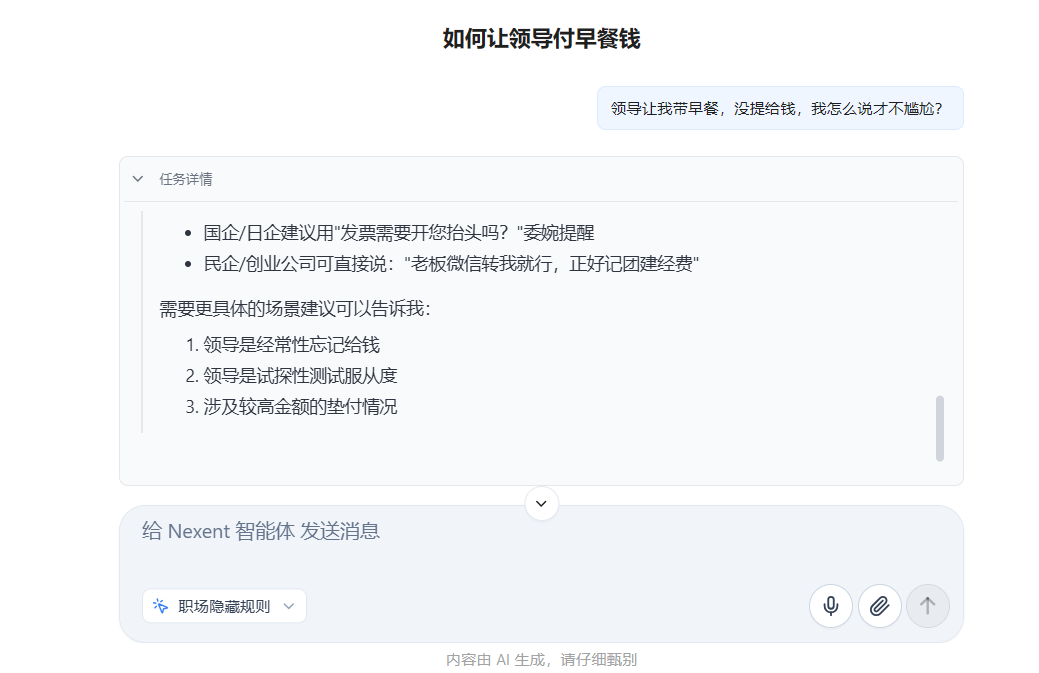Click the 任务详情 header label
The height and width of the screenshot is (673, 1039).
[x=185, y=179]
